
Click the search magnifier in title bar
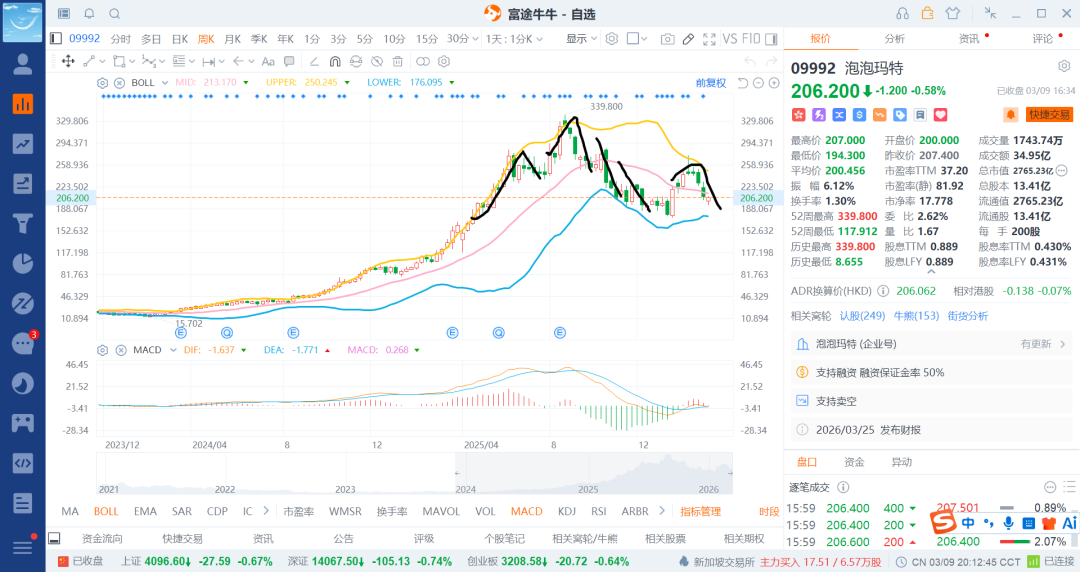pyautogui.click(x=114, y=13)
